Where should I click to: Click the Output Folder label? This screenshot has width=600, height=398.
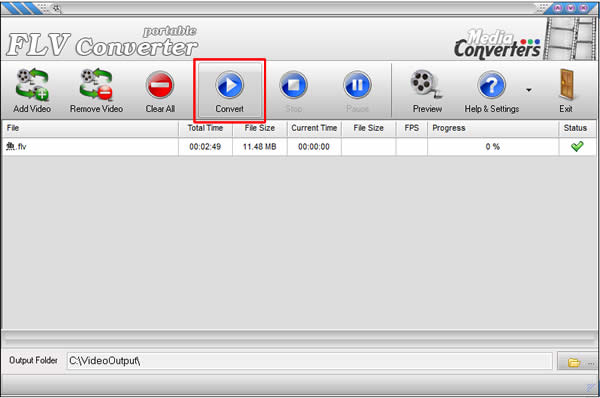[33, 360]
